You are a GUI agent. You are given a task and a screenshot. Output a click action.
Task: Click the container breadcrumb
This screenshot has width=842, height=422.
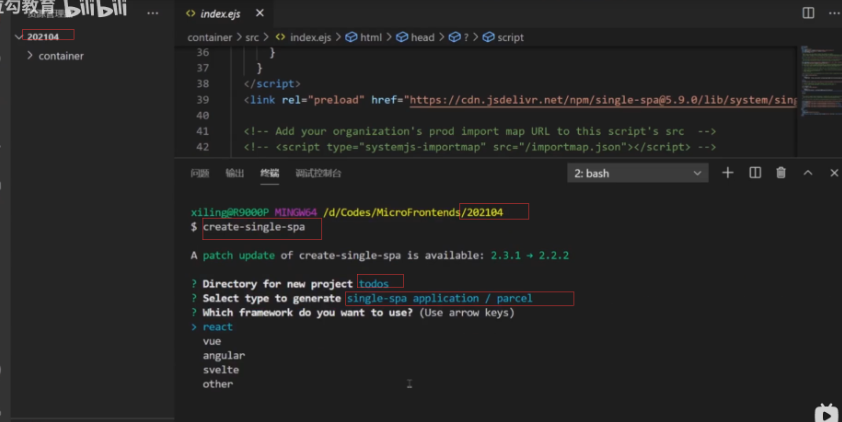click(x=209, y=37)
